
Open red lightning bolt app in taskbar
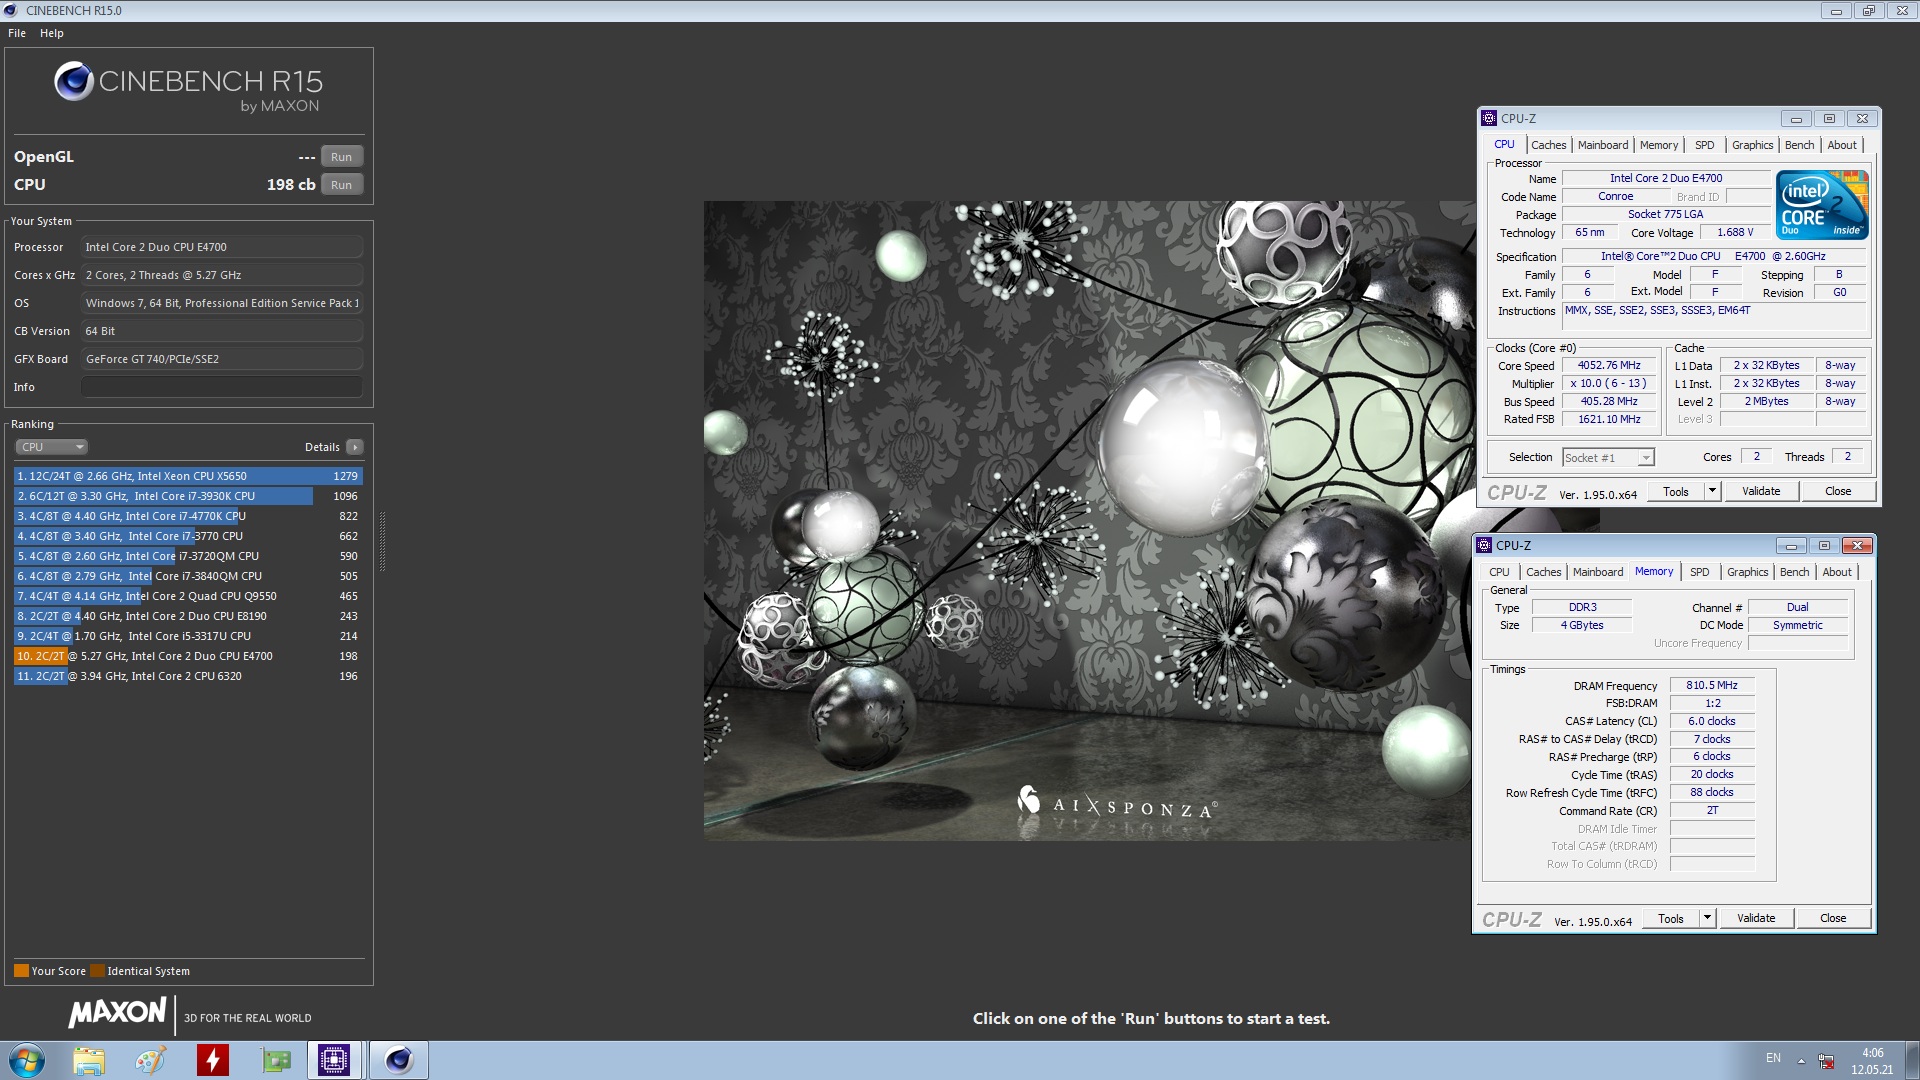[x=212, y=1060]
